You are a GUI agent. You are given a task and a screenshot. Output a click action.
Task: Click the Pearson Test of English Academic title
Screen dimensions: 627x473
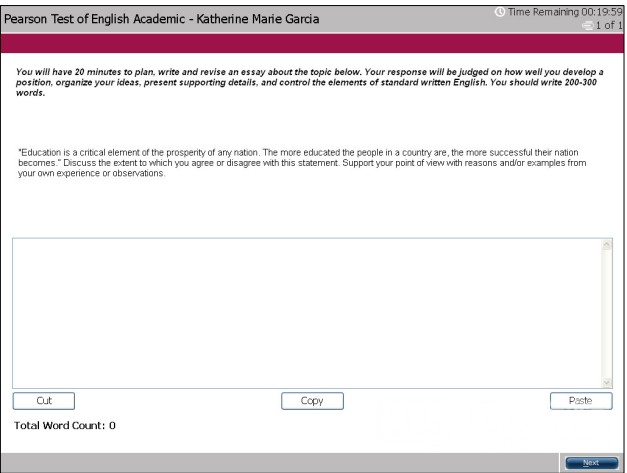click(x=162, y=19)
